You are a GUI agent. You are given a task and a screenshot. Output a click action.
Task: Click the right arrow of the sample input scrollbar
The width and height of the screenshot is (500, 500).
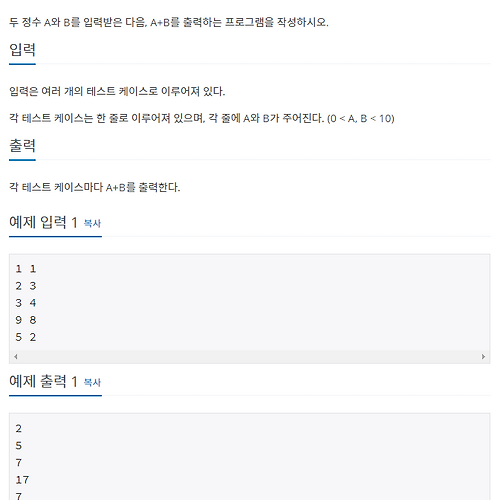(x=483, y=357)
